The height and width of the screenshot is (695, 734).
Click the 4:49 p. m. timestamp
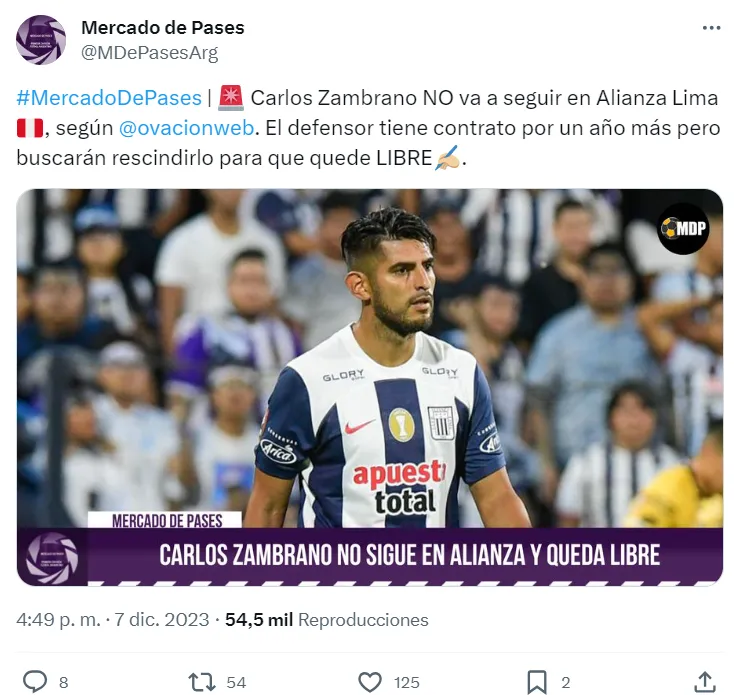click(59, 620)
